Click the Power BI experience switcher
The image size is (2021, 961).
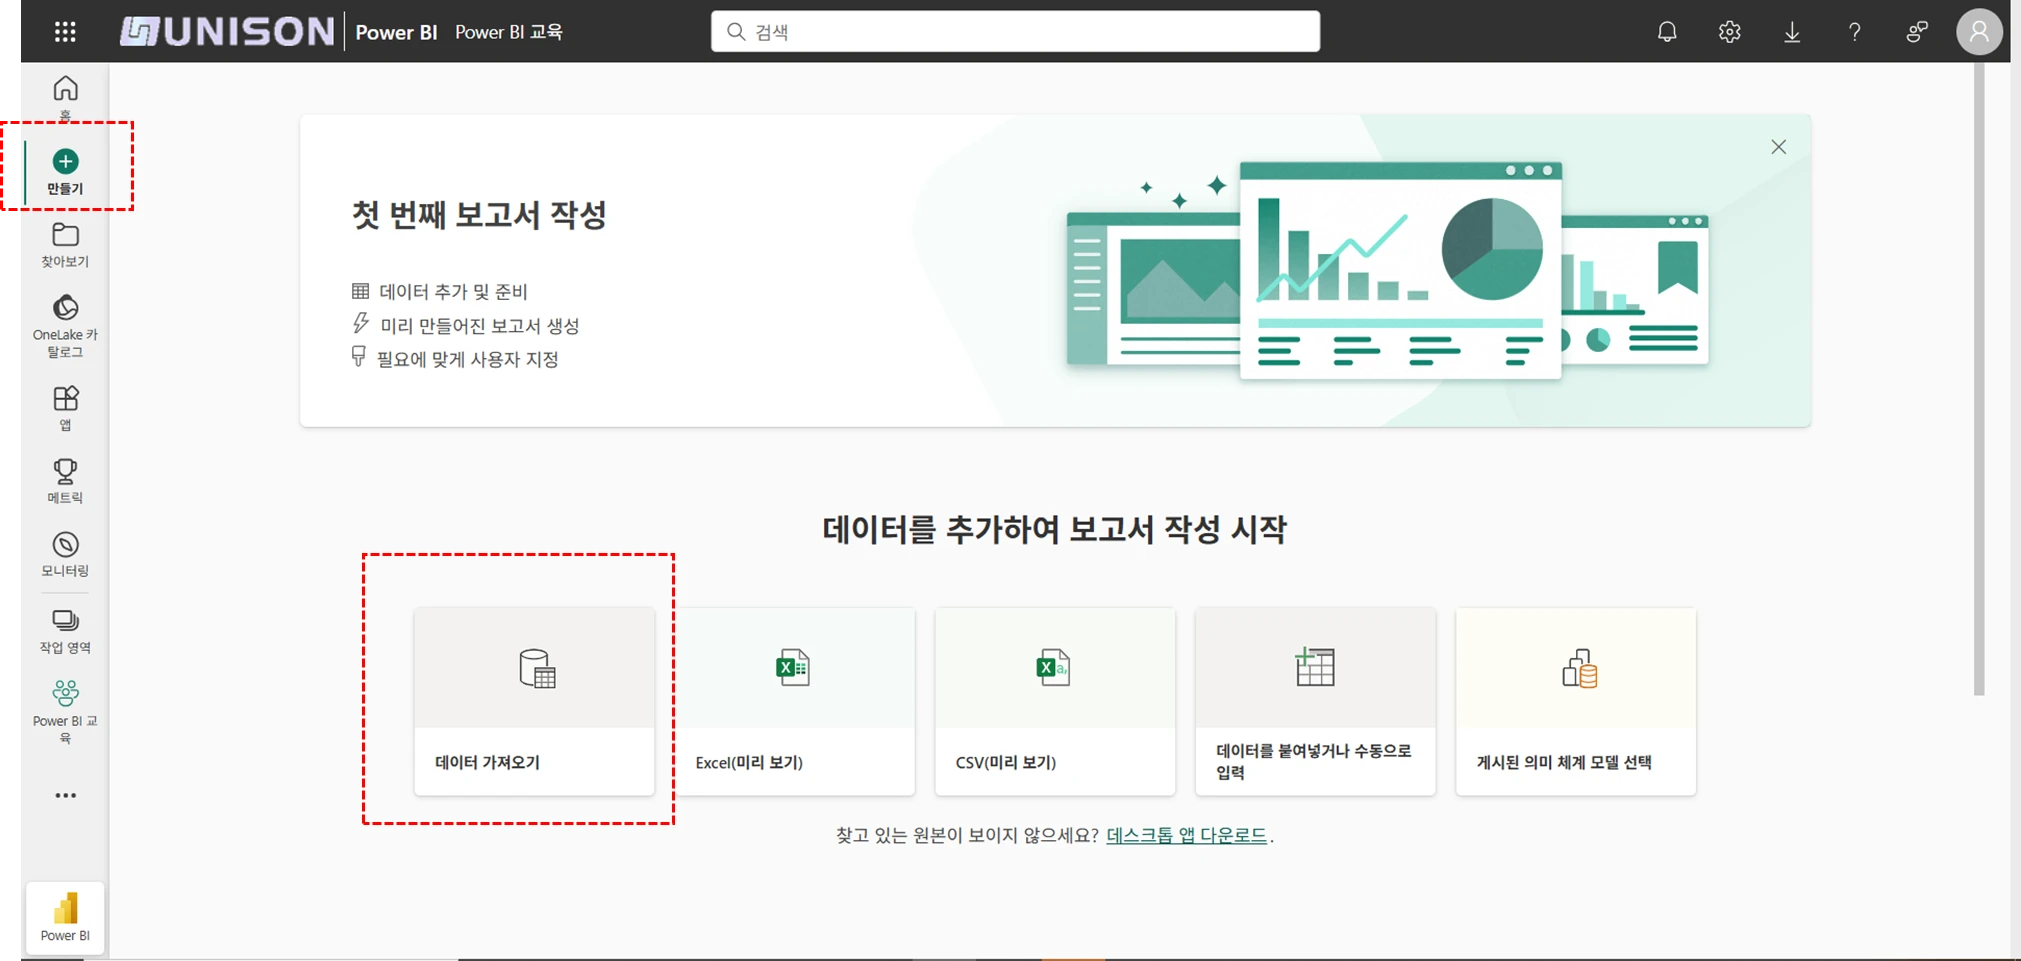pos(65,917)
